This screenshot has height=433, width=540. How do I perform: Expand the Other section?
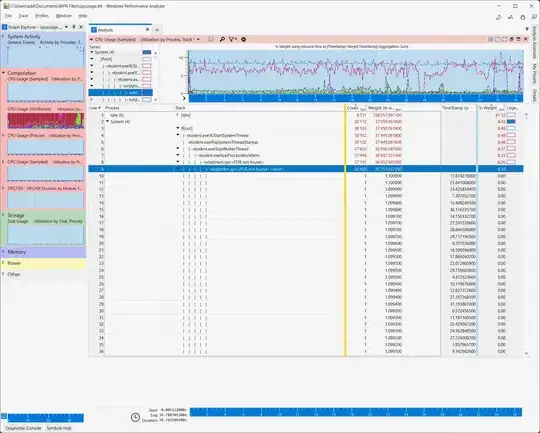pyautogui.click(x=3, y=274)
